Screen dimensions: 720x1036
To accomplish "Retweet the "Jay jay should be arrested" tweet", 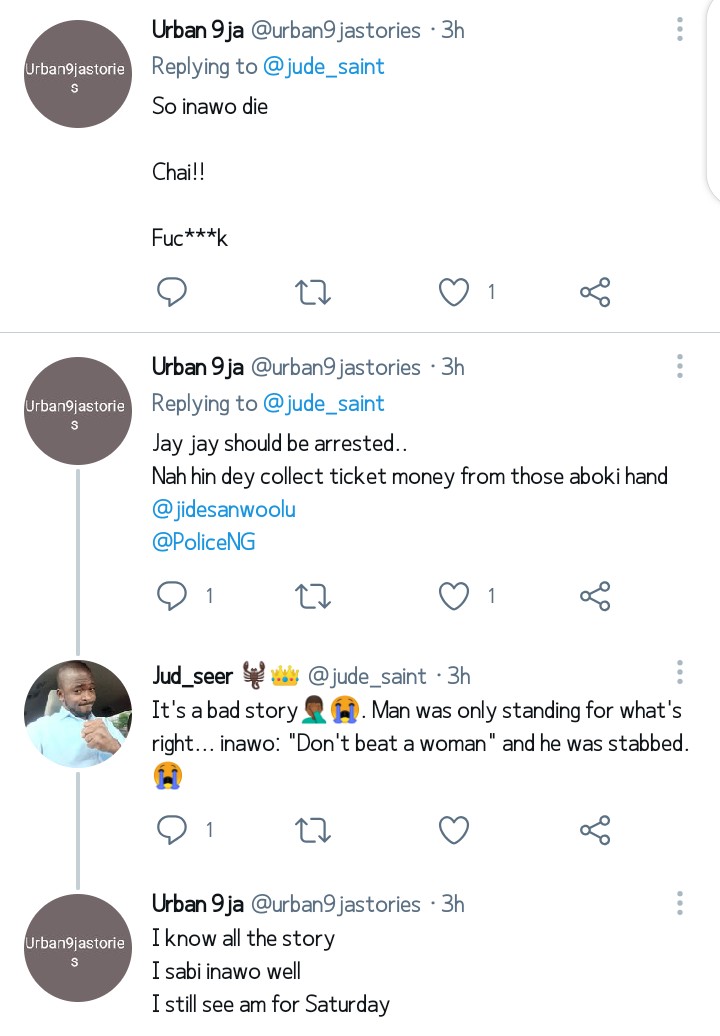I will tap(314, 596).
